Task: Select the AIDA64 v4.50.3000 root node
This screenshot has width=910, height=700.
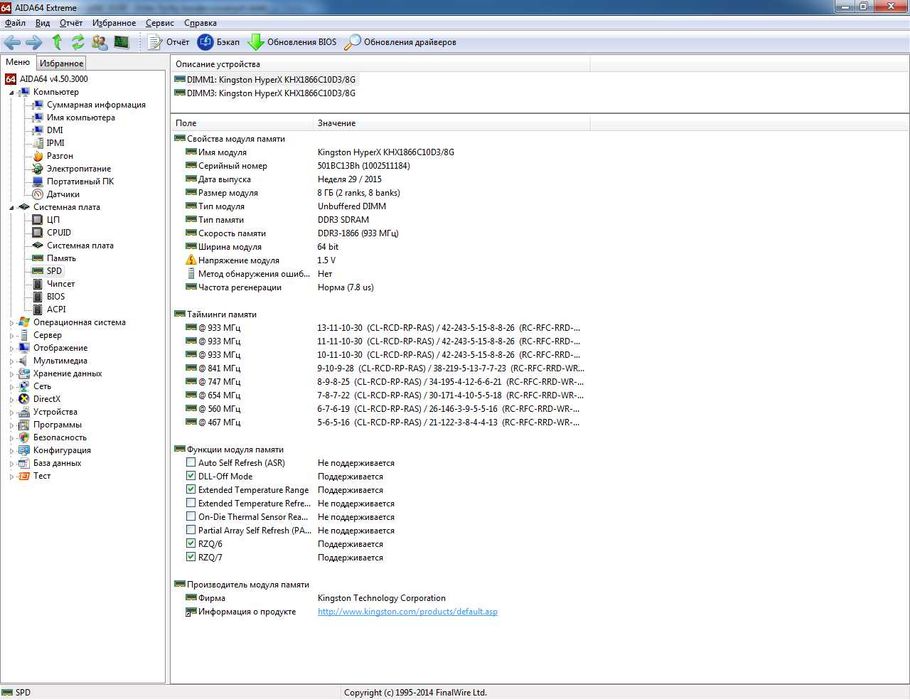Action: 47,79
